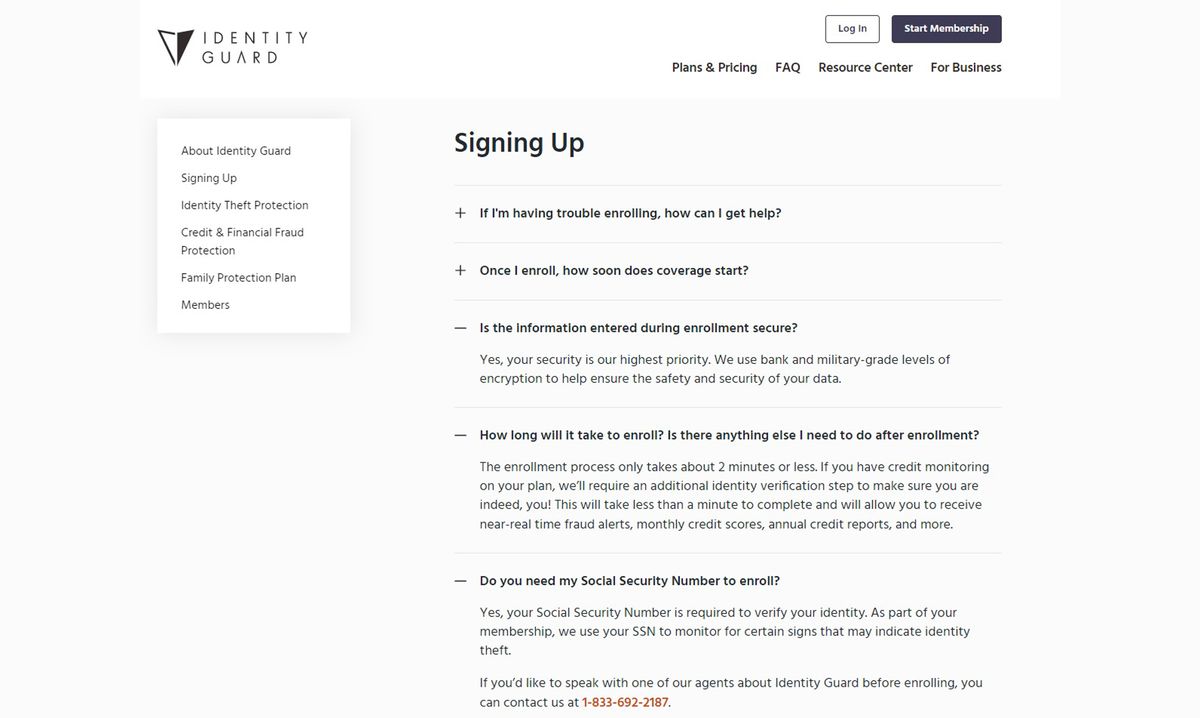Jump to Family Protection Plan section
Image resolution: width=1200 pixels, height=718 pixels.
[238, 278]
